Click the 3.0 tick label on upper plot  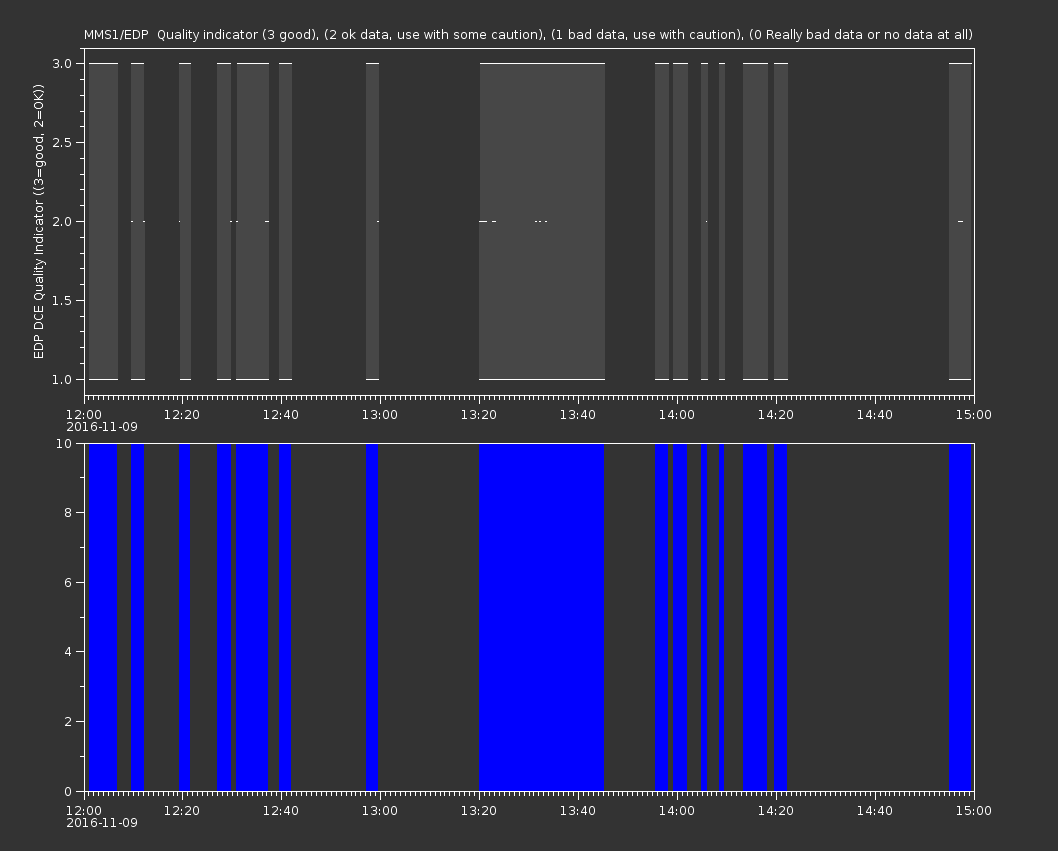(62, 63)
